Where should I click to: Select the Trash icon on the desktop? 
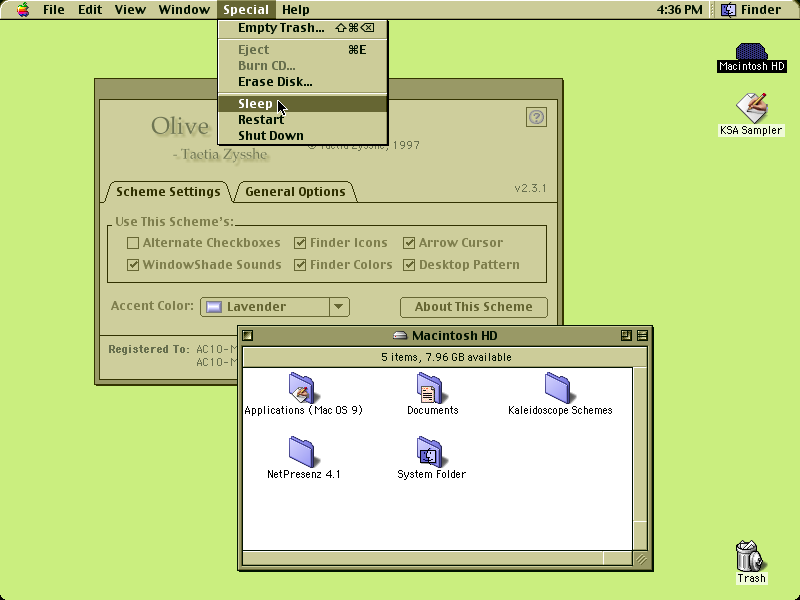pyautogui.click(x=750, y=556)
